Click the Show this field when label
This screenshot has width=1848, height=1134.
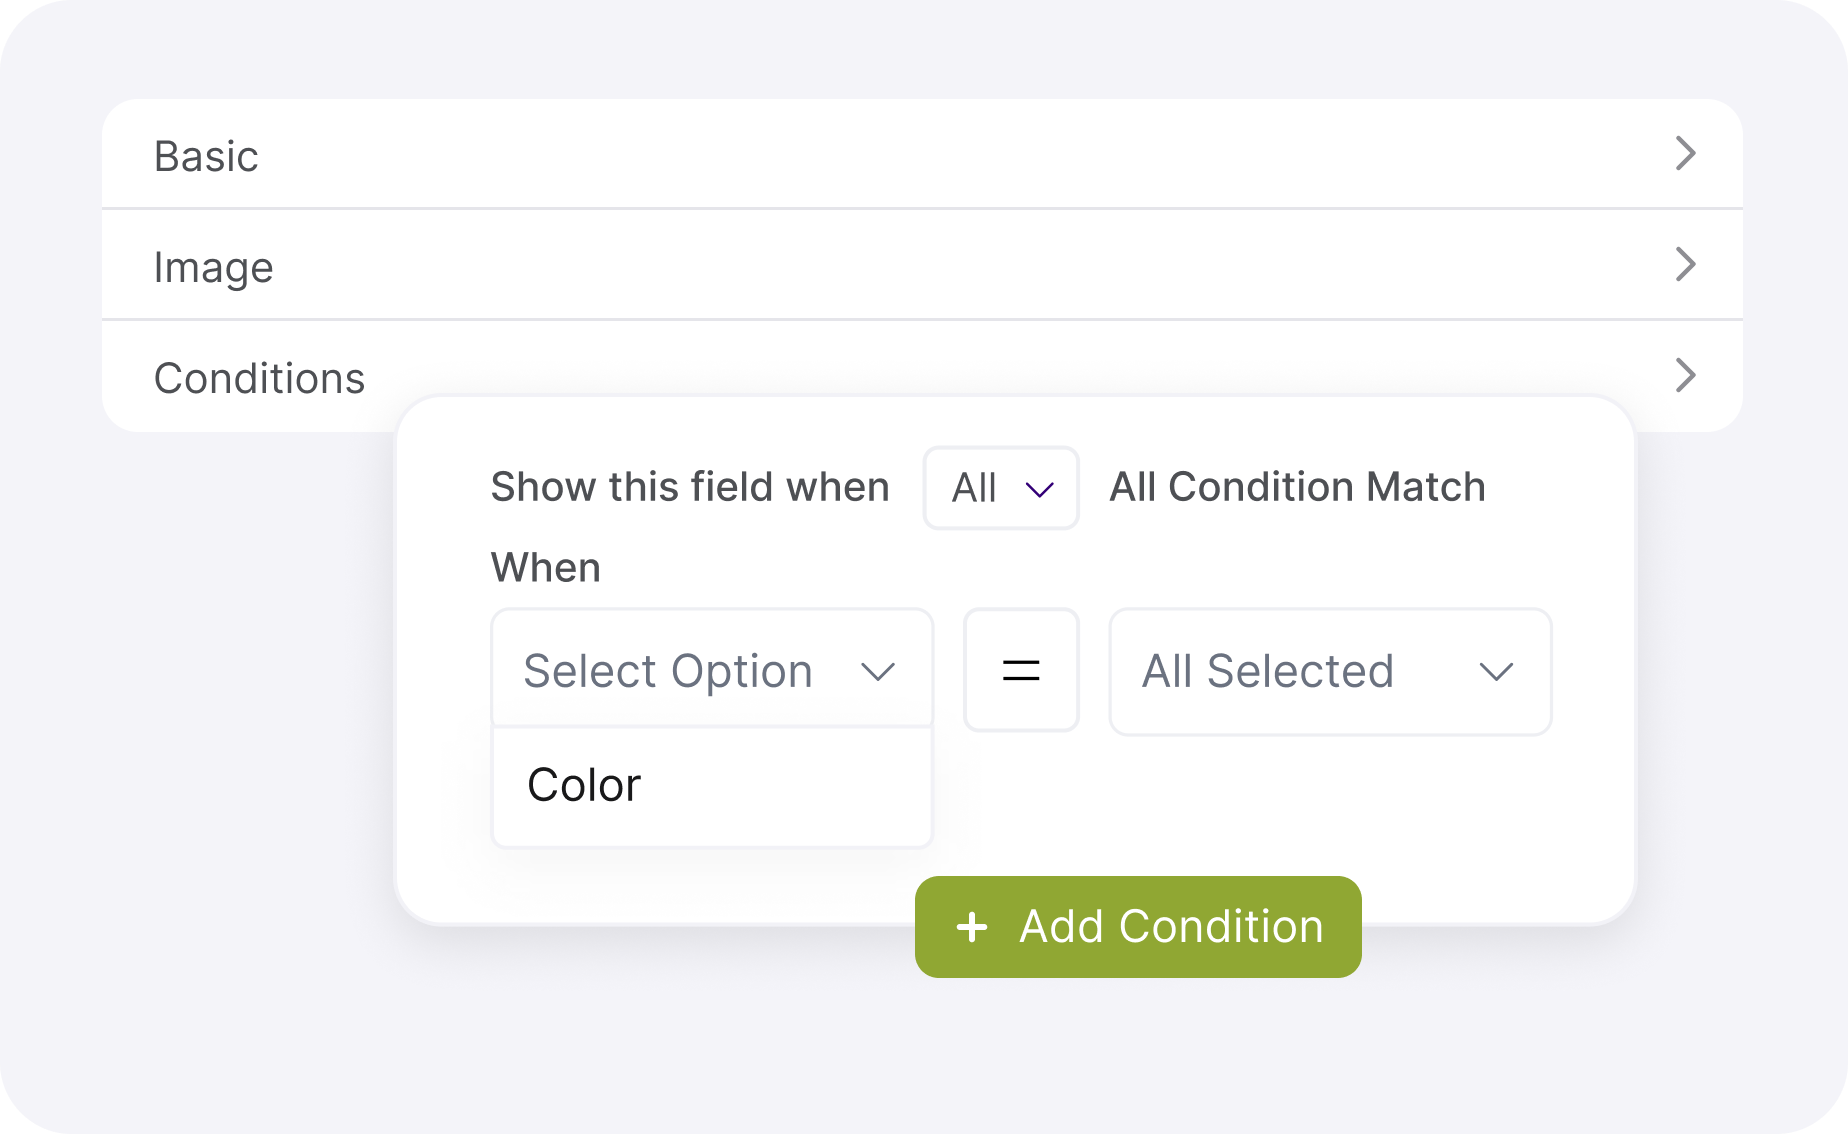[x=690, y=487]
